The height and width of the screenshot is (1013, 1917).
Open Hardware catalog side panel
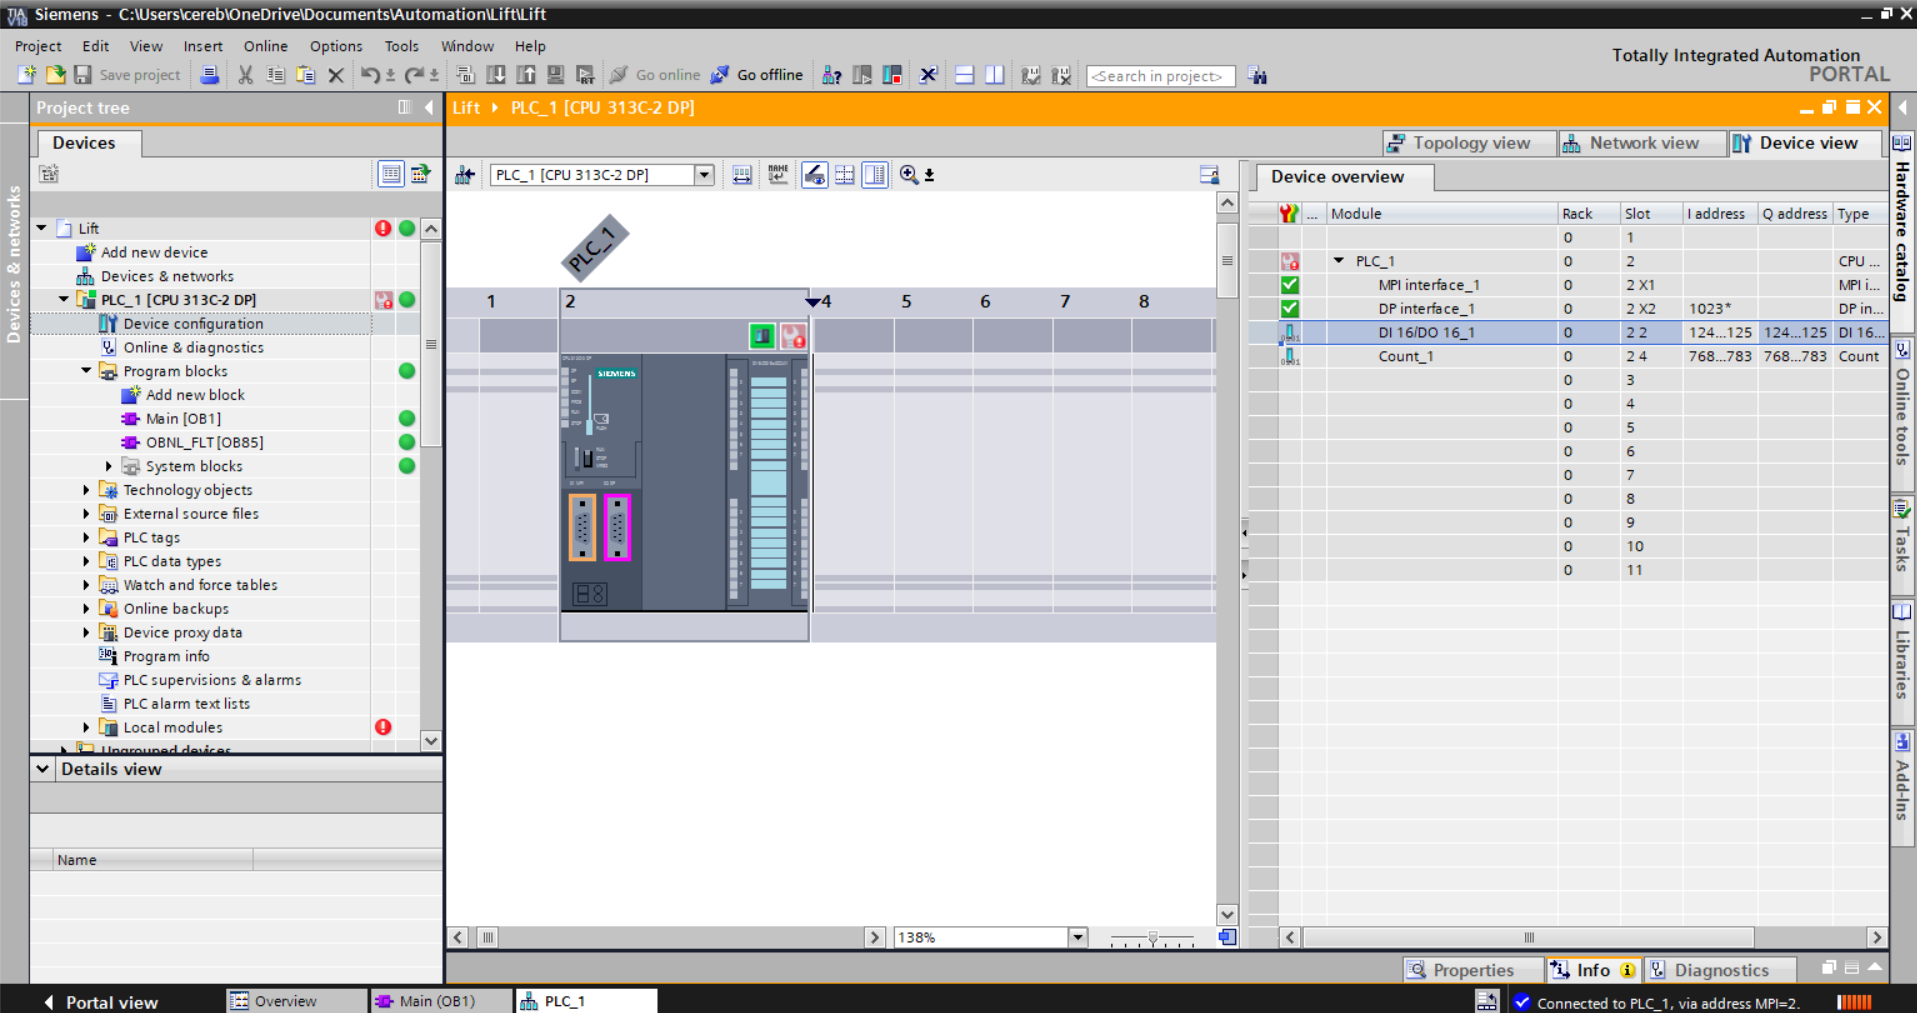[x=1902, y=220]
